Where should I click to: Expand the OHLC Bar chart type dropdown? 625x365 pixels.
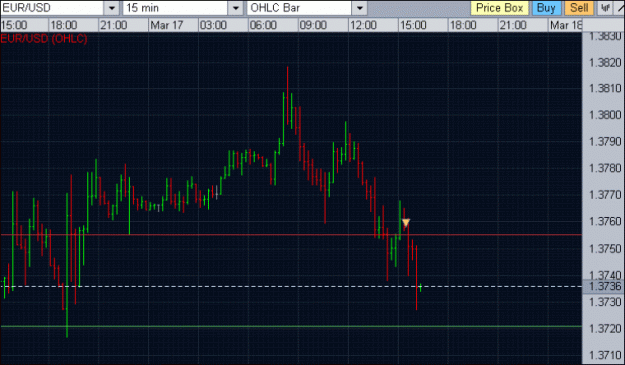tap(360, 8)
